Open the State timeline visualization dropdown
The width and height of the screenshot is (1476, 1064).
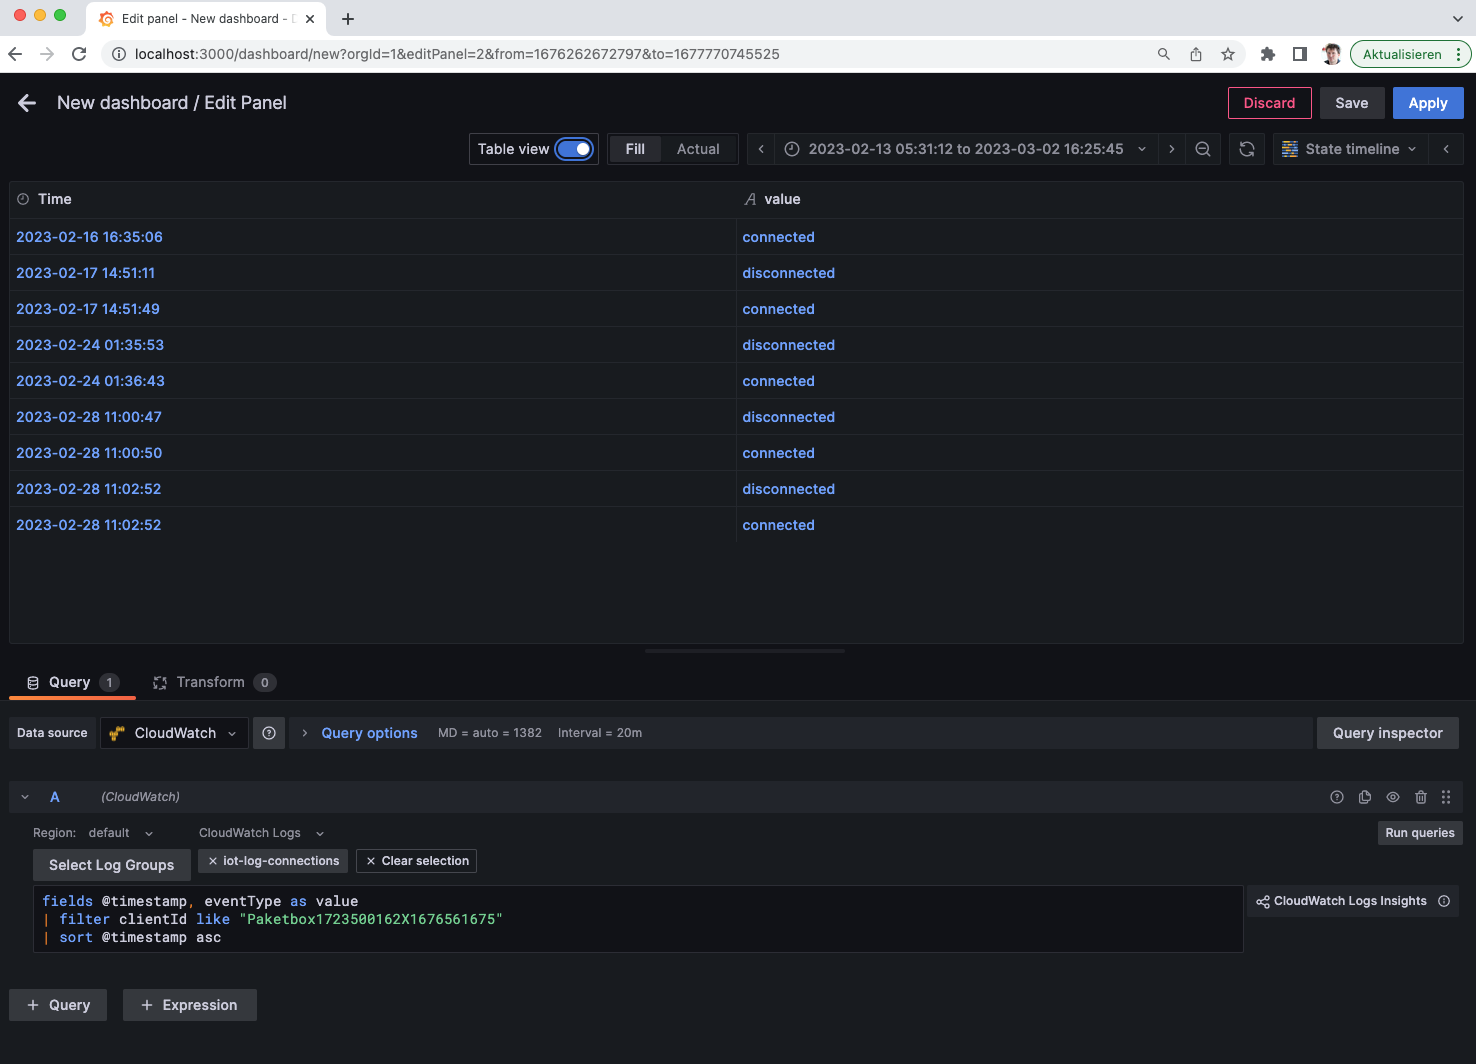pyautogui.click(x=1350, y=148)
